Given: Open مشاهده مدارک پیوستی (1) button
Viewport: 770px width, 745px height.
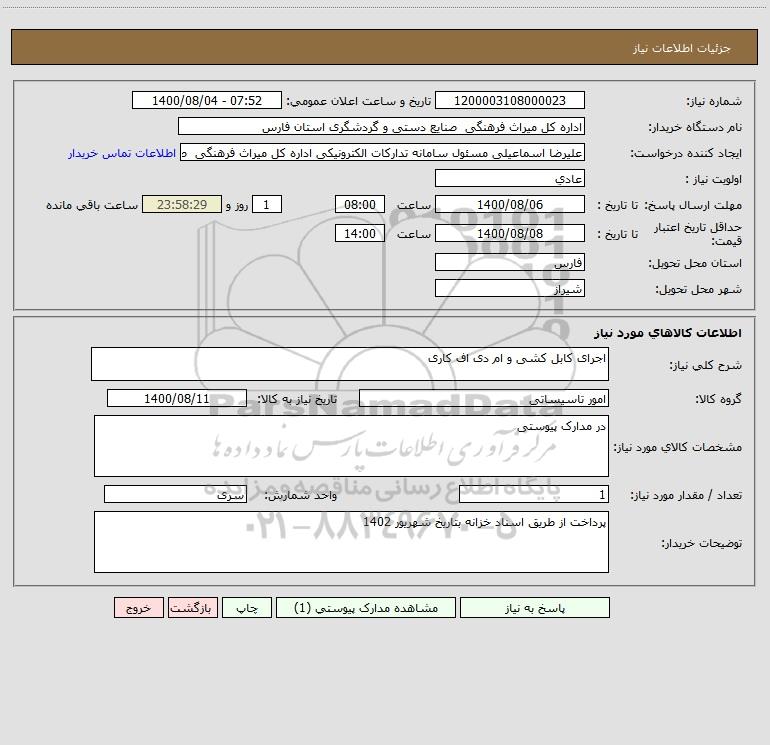Looking at the screenshot, I should pyautogui.click(x=366, y=607).
